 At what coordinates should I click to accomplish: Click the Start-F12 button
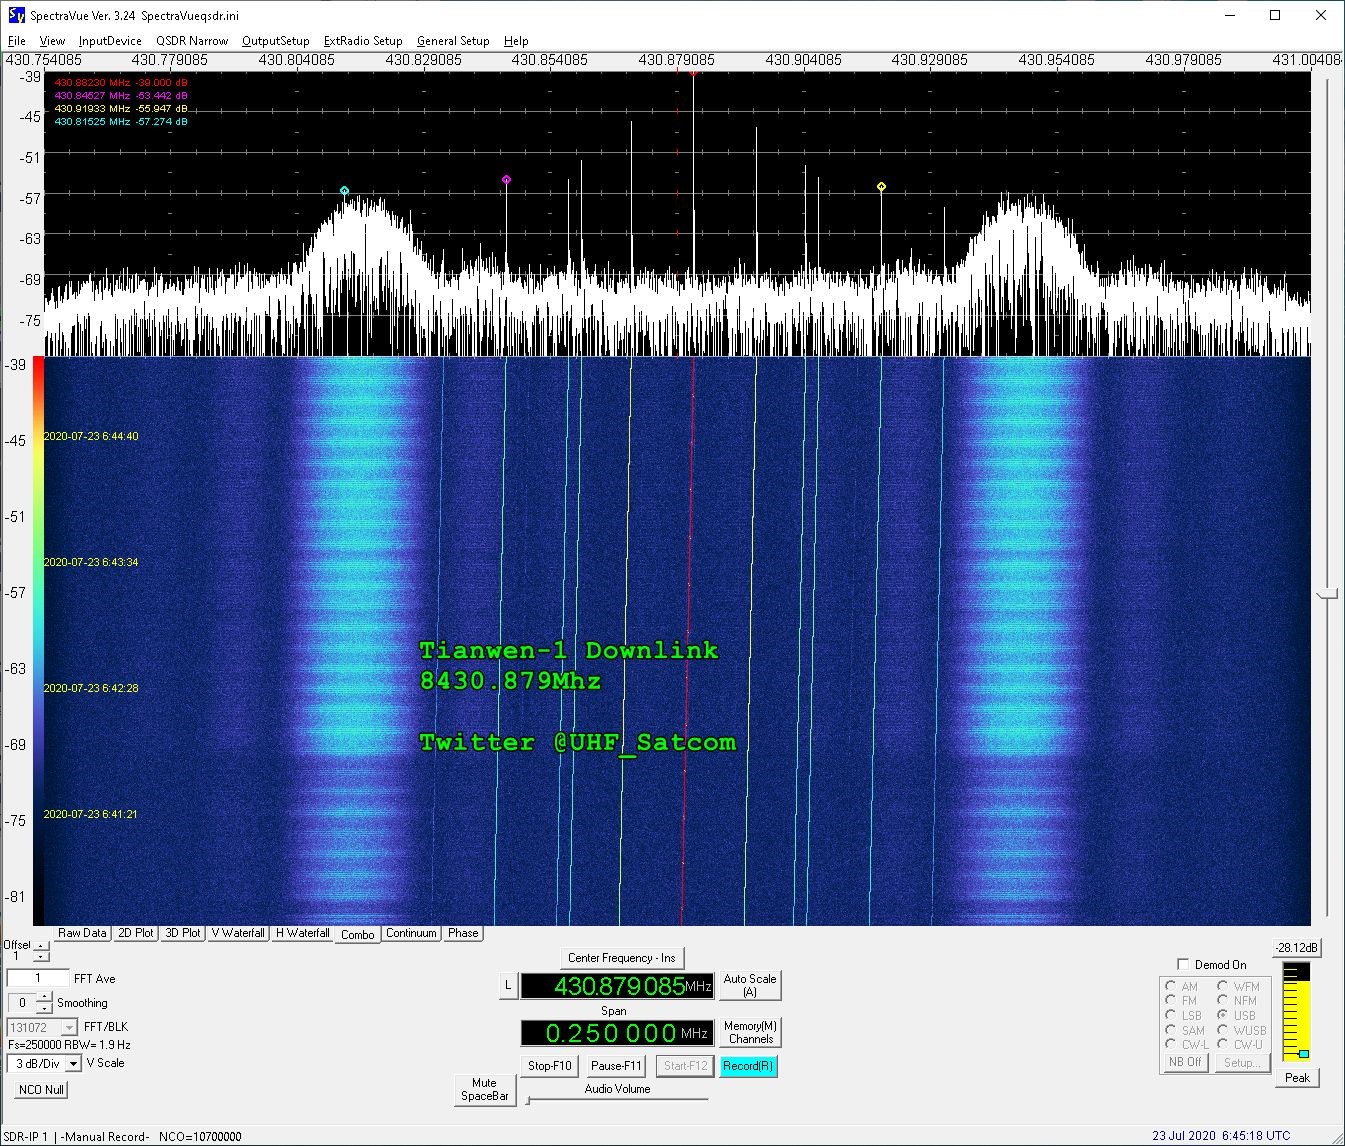click(x=685, y=1066)
